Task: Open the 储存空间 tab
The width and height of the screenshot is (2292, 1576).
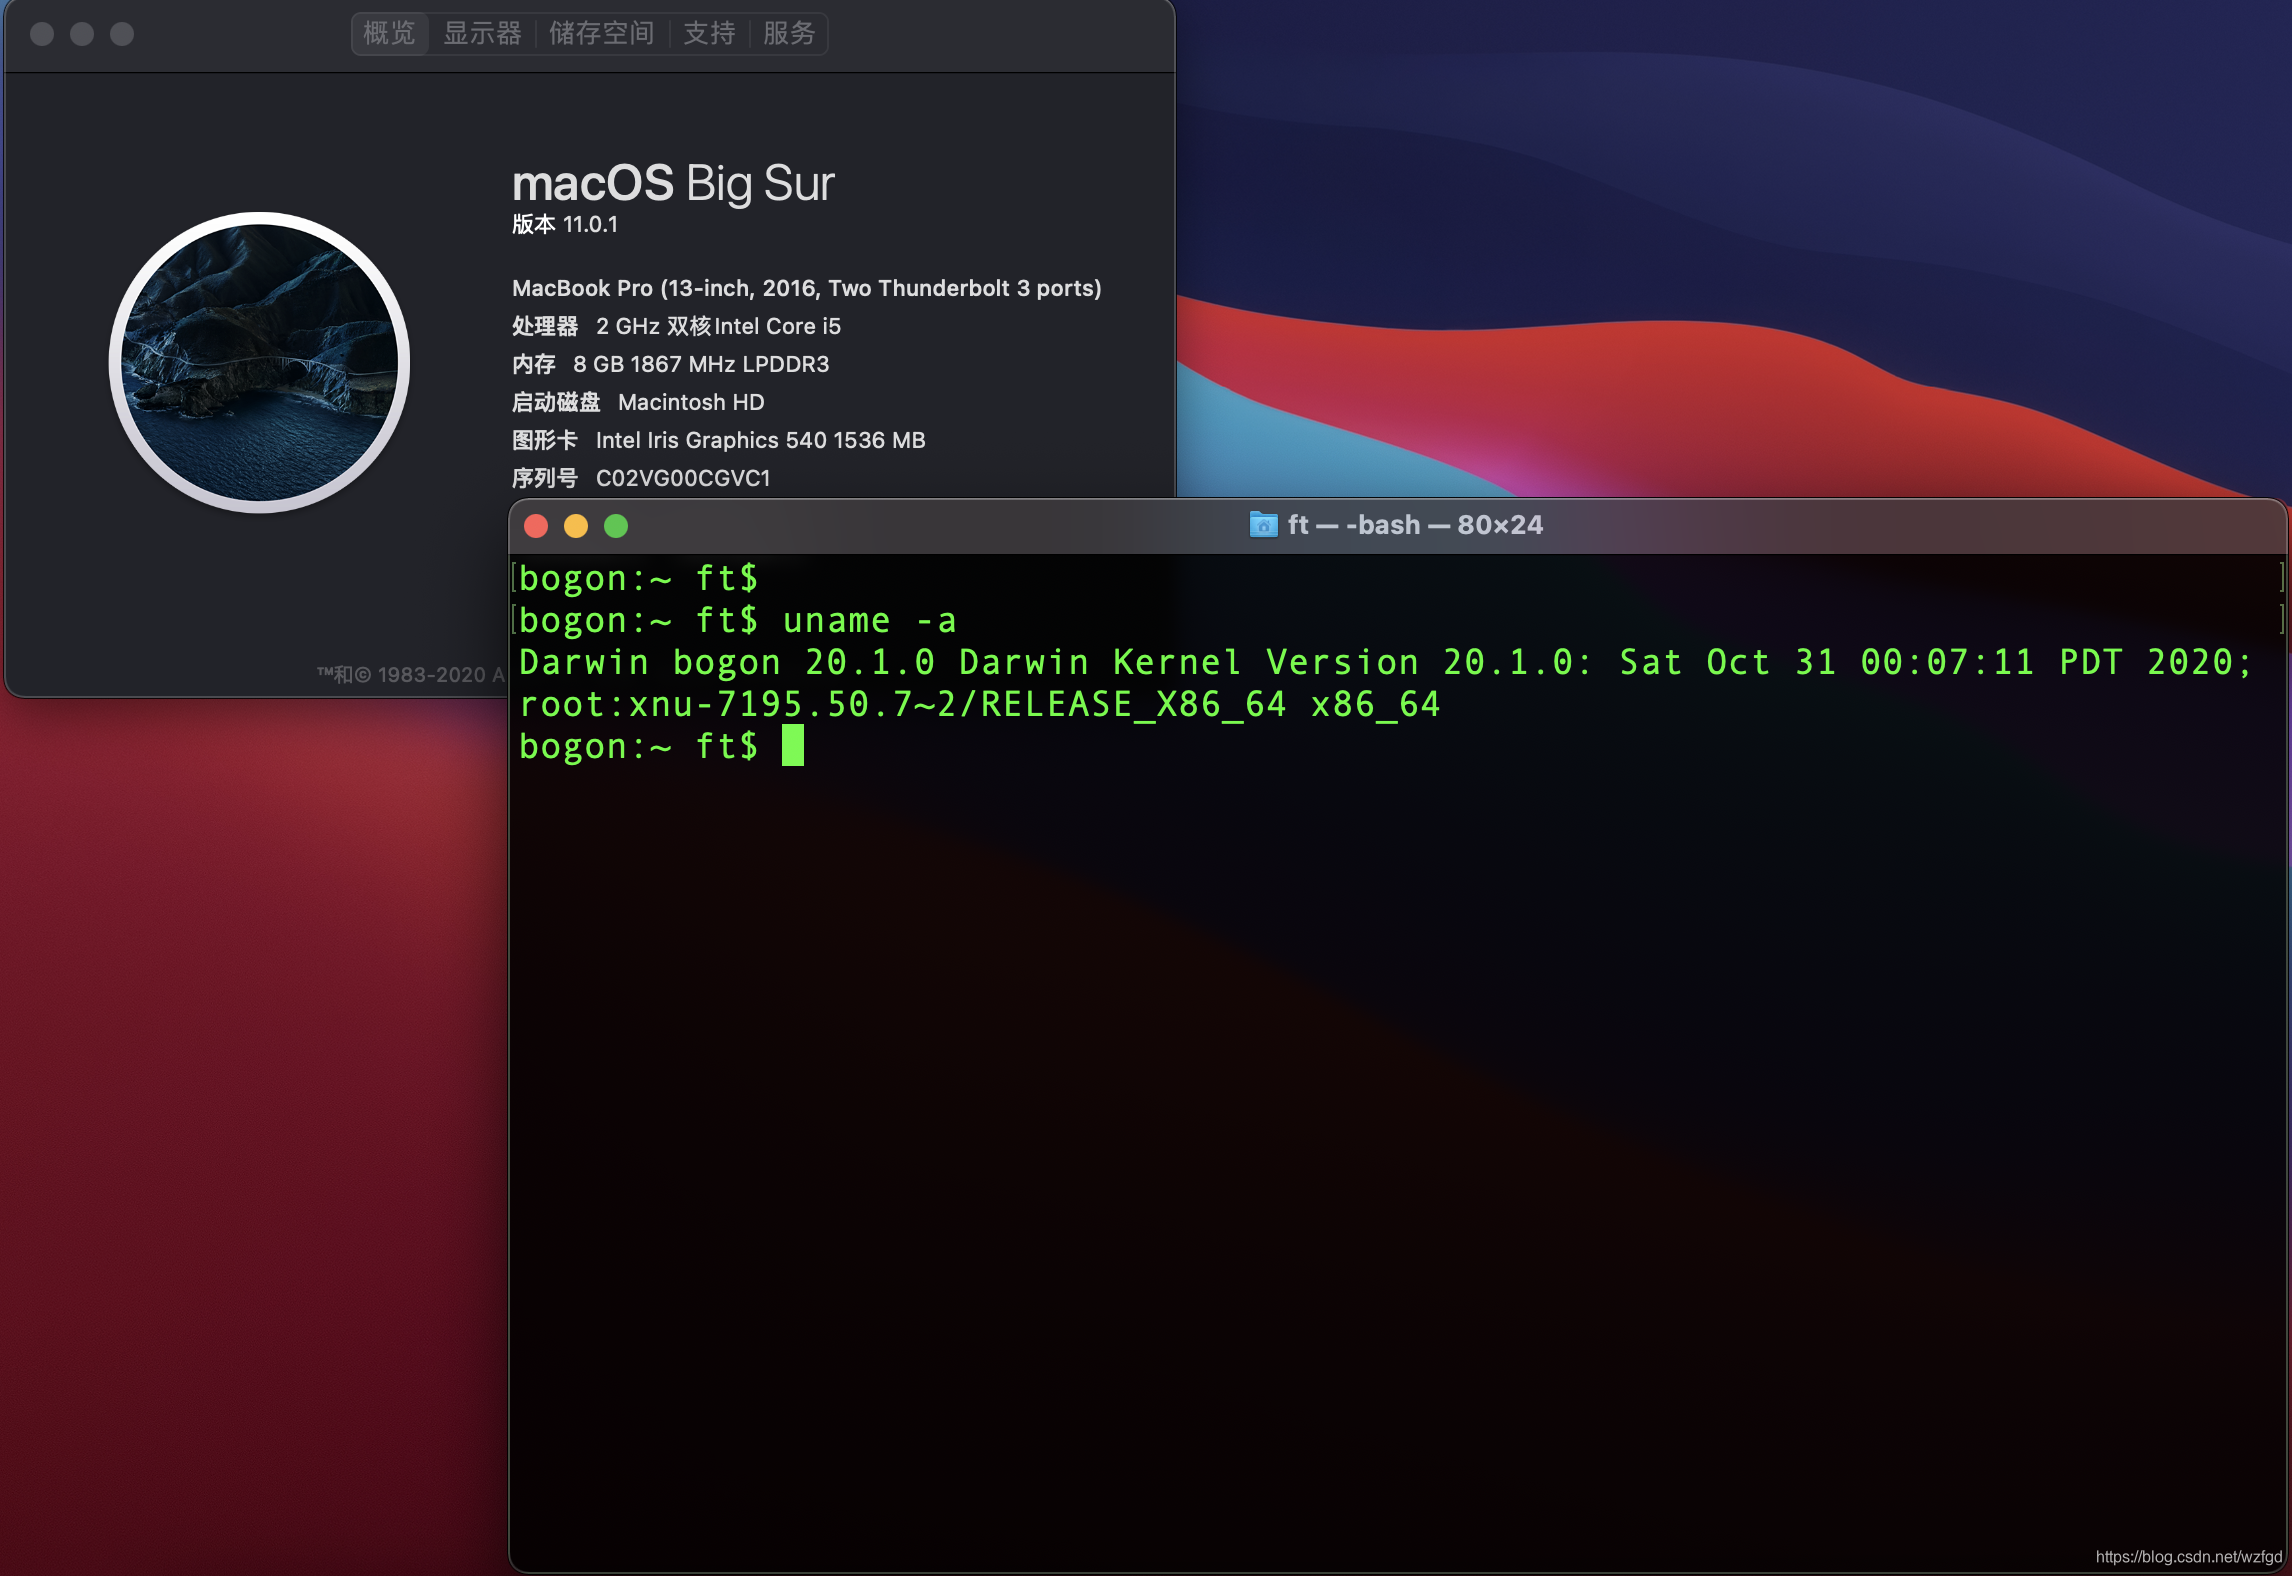Action: [x=601, y=33]
